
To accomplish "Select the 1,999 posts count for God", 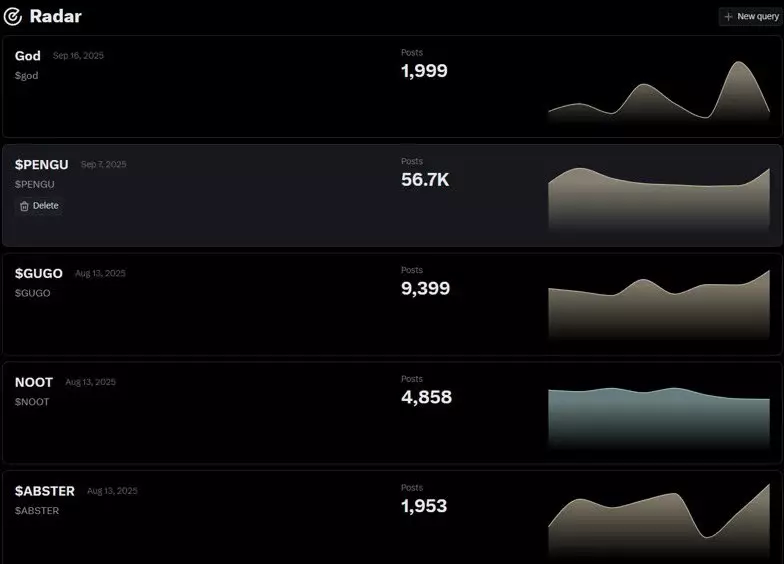I will click(424, 70).
